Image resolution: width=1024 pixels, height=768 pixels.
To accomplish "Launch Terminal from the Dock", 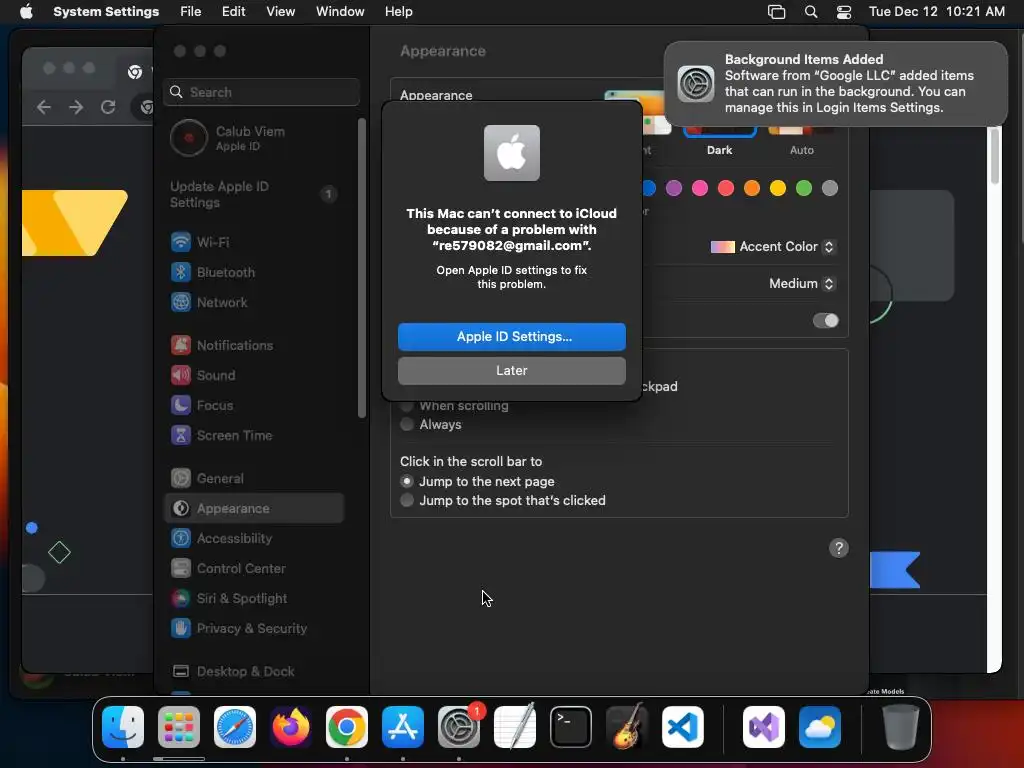I will click(x=571, y=727).
